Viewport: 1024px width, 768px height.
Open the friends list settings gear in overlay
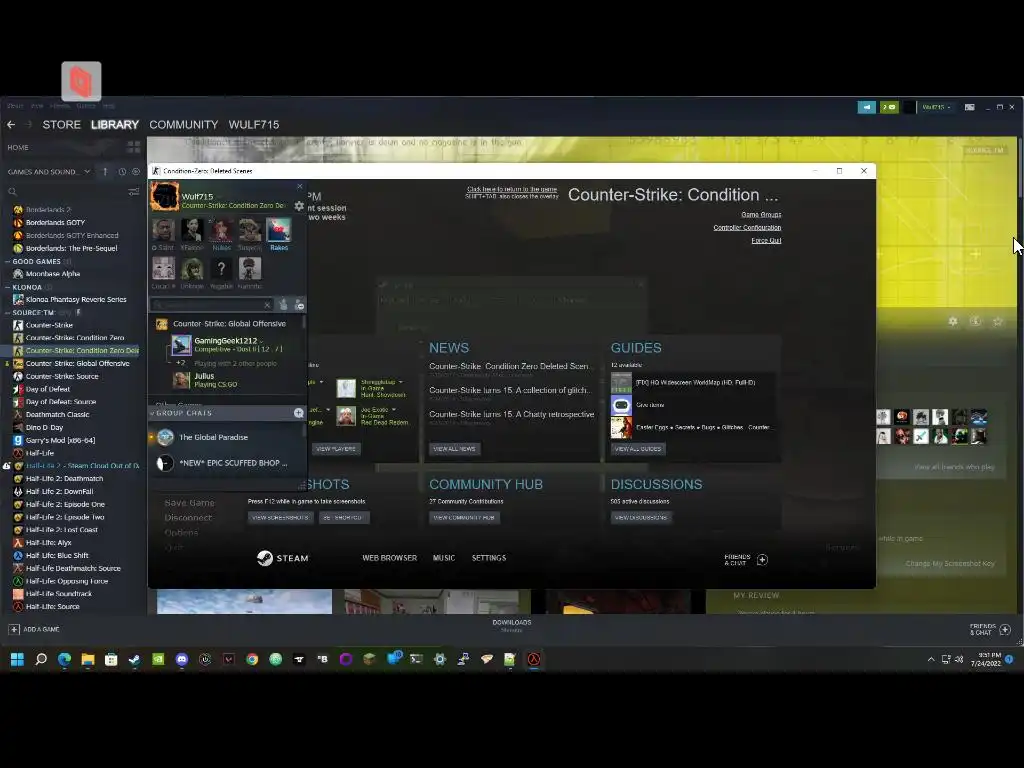[299, 206]
